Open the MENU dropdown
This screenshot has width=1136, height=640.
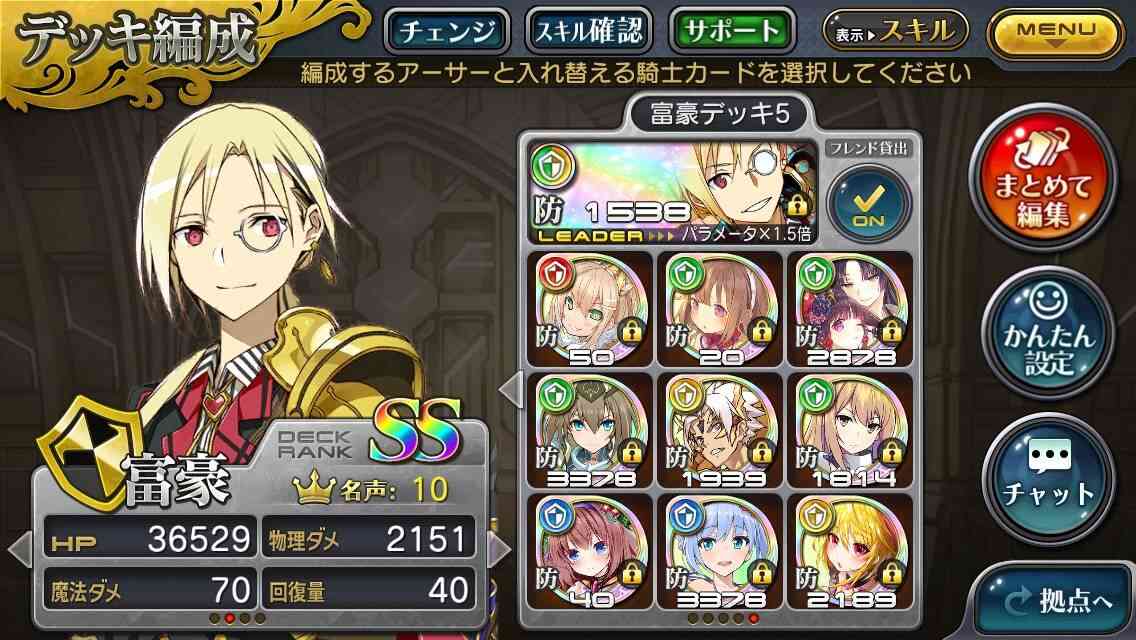tap(1055, 33)
